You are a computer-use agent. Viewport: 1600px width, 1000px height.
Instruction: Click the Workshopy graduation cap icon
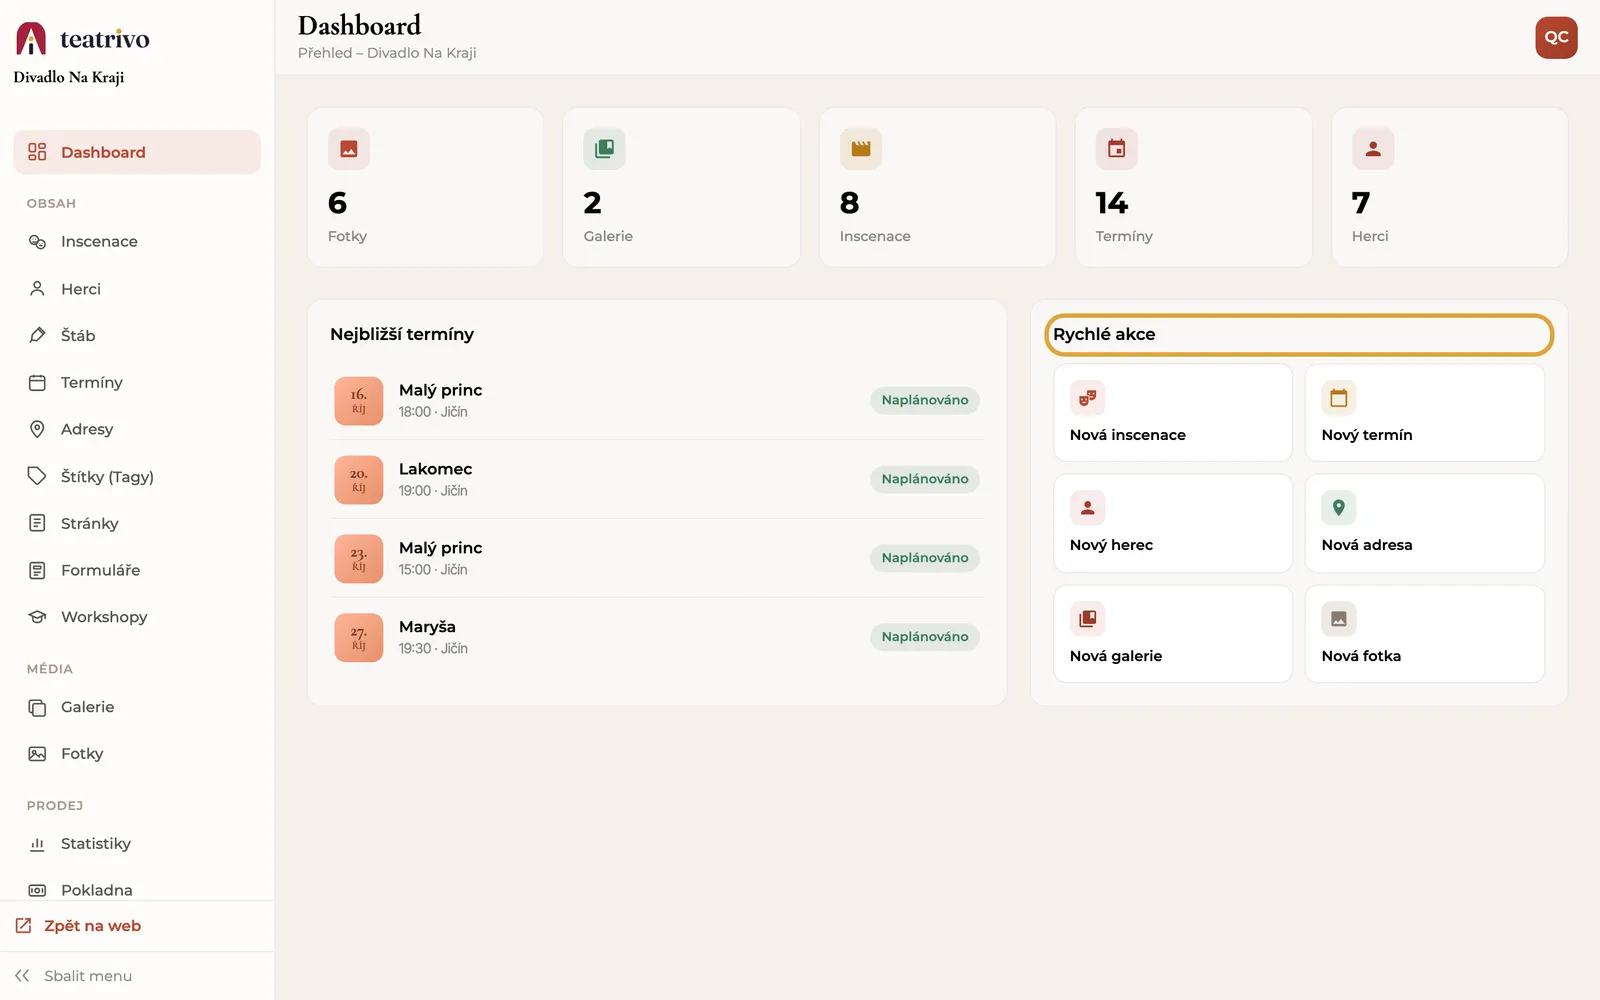pyautogui.click(x=37, y=617)
